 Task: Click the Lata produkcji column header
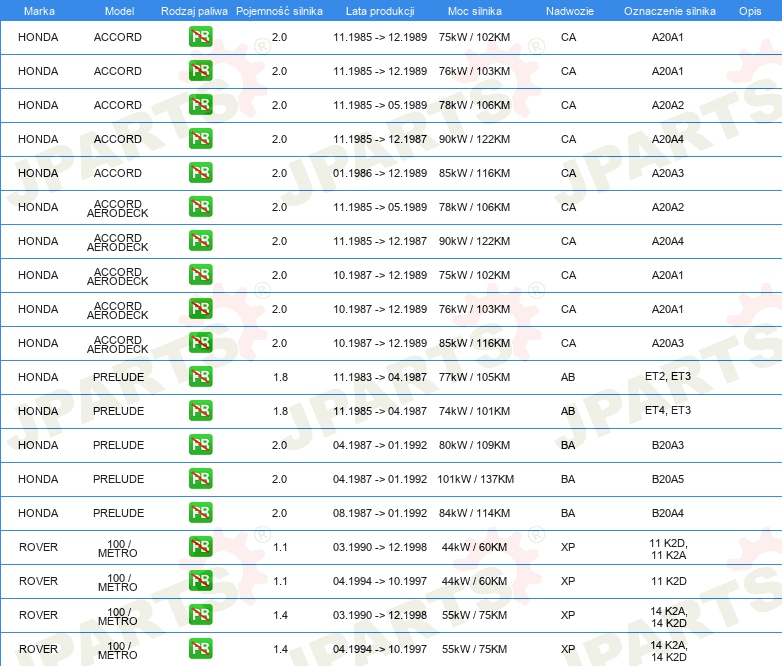(x=380, y=11)
